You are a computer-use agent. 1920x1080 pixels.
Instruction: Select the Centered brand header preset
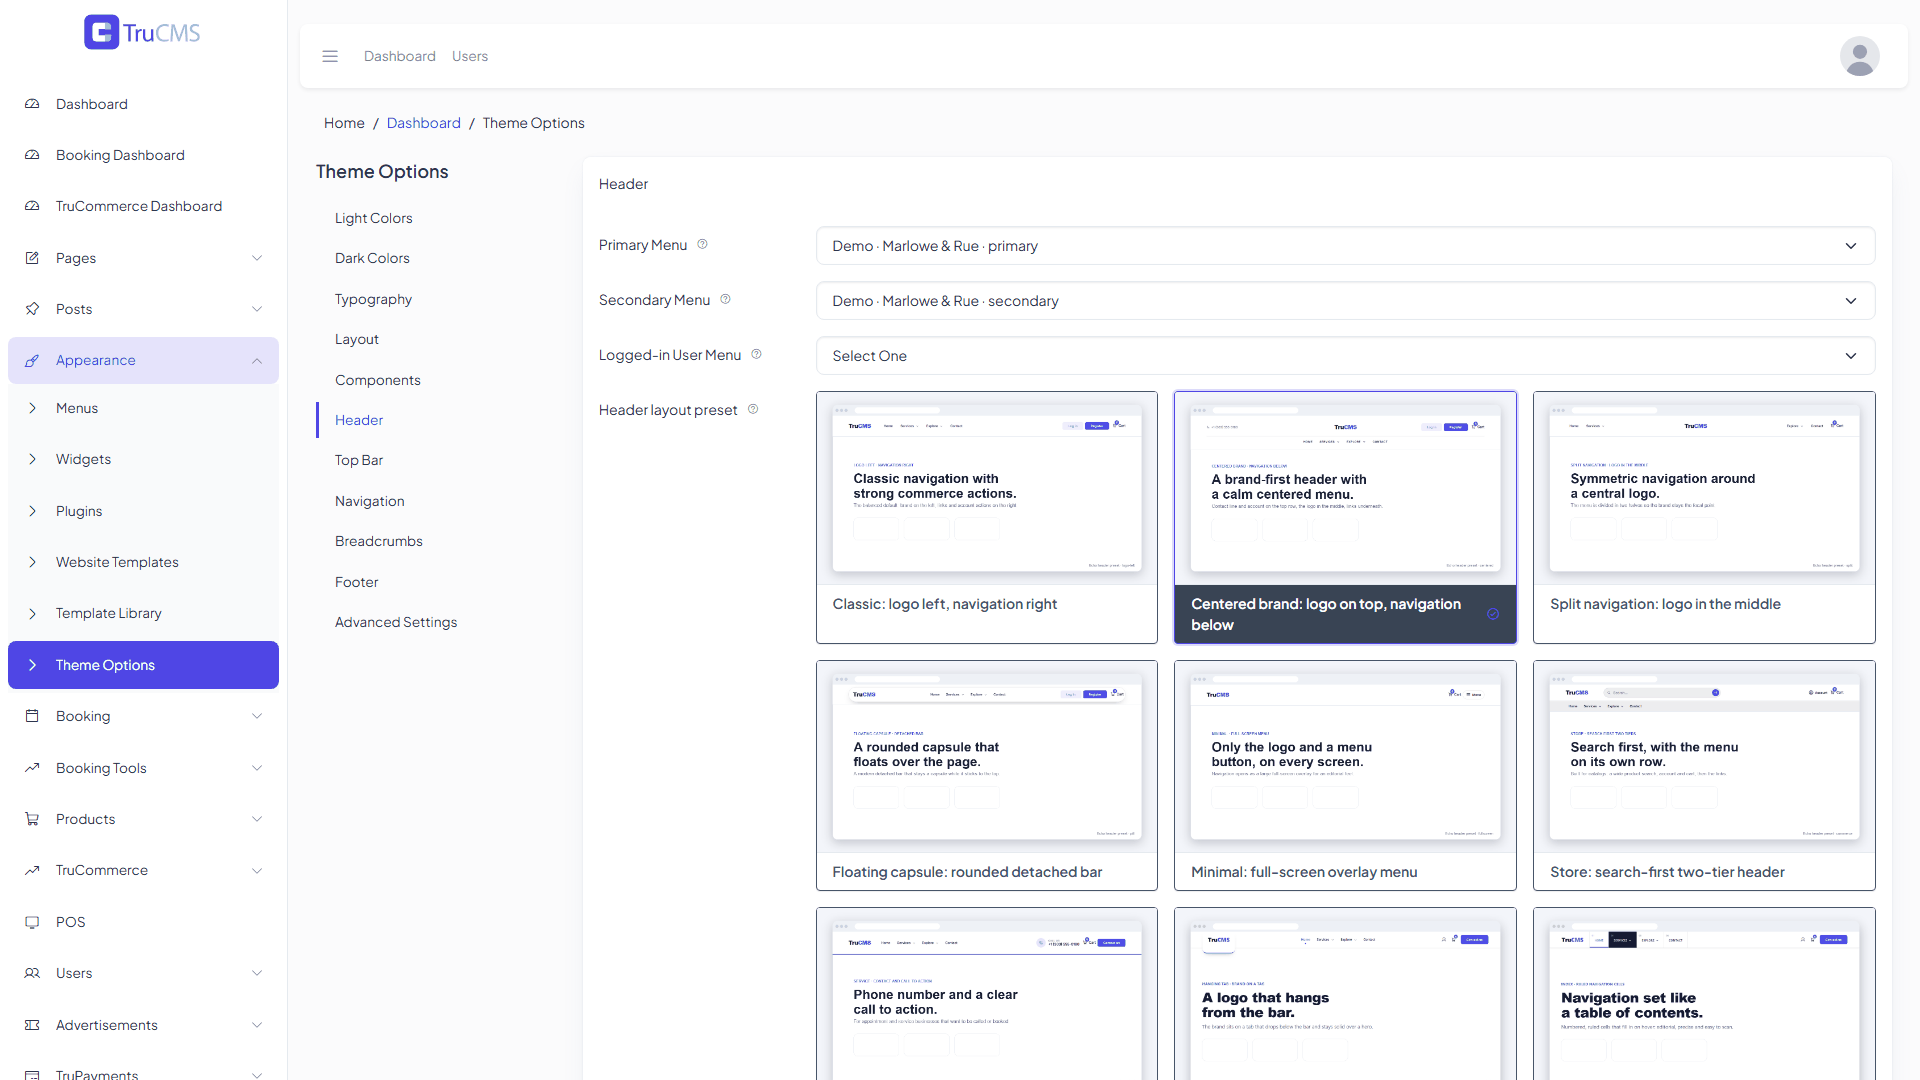pyautogui.click(x=1345, y=517)
